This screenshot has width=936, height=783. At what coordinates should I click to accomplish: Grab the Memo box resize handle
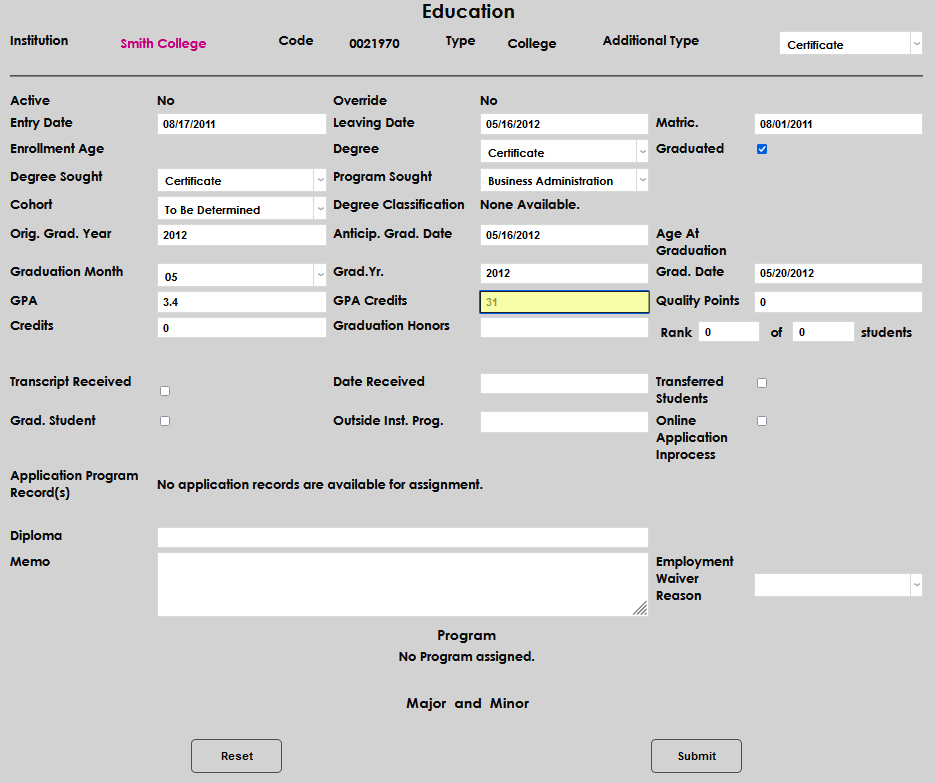coord(640,608)
